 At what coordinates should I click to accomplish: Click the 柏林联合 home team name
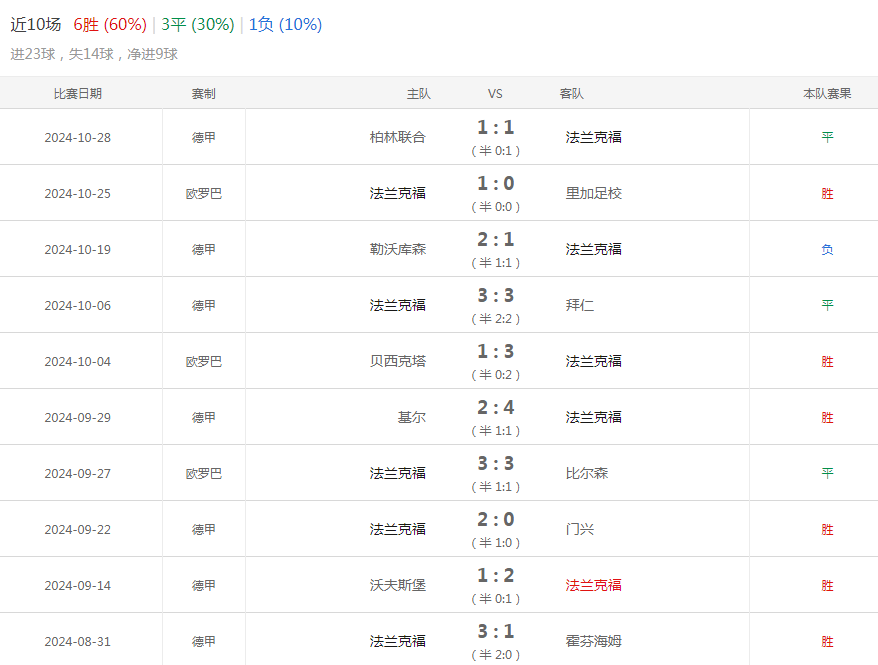[398, 137]
